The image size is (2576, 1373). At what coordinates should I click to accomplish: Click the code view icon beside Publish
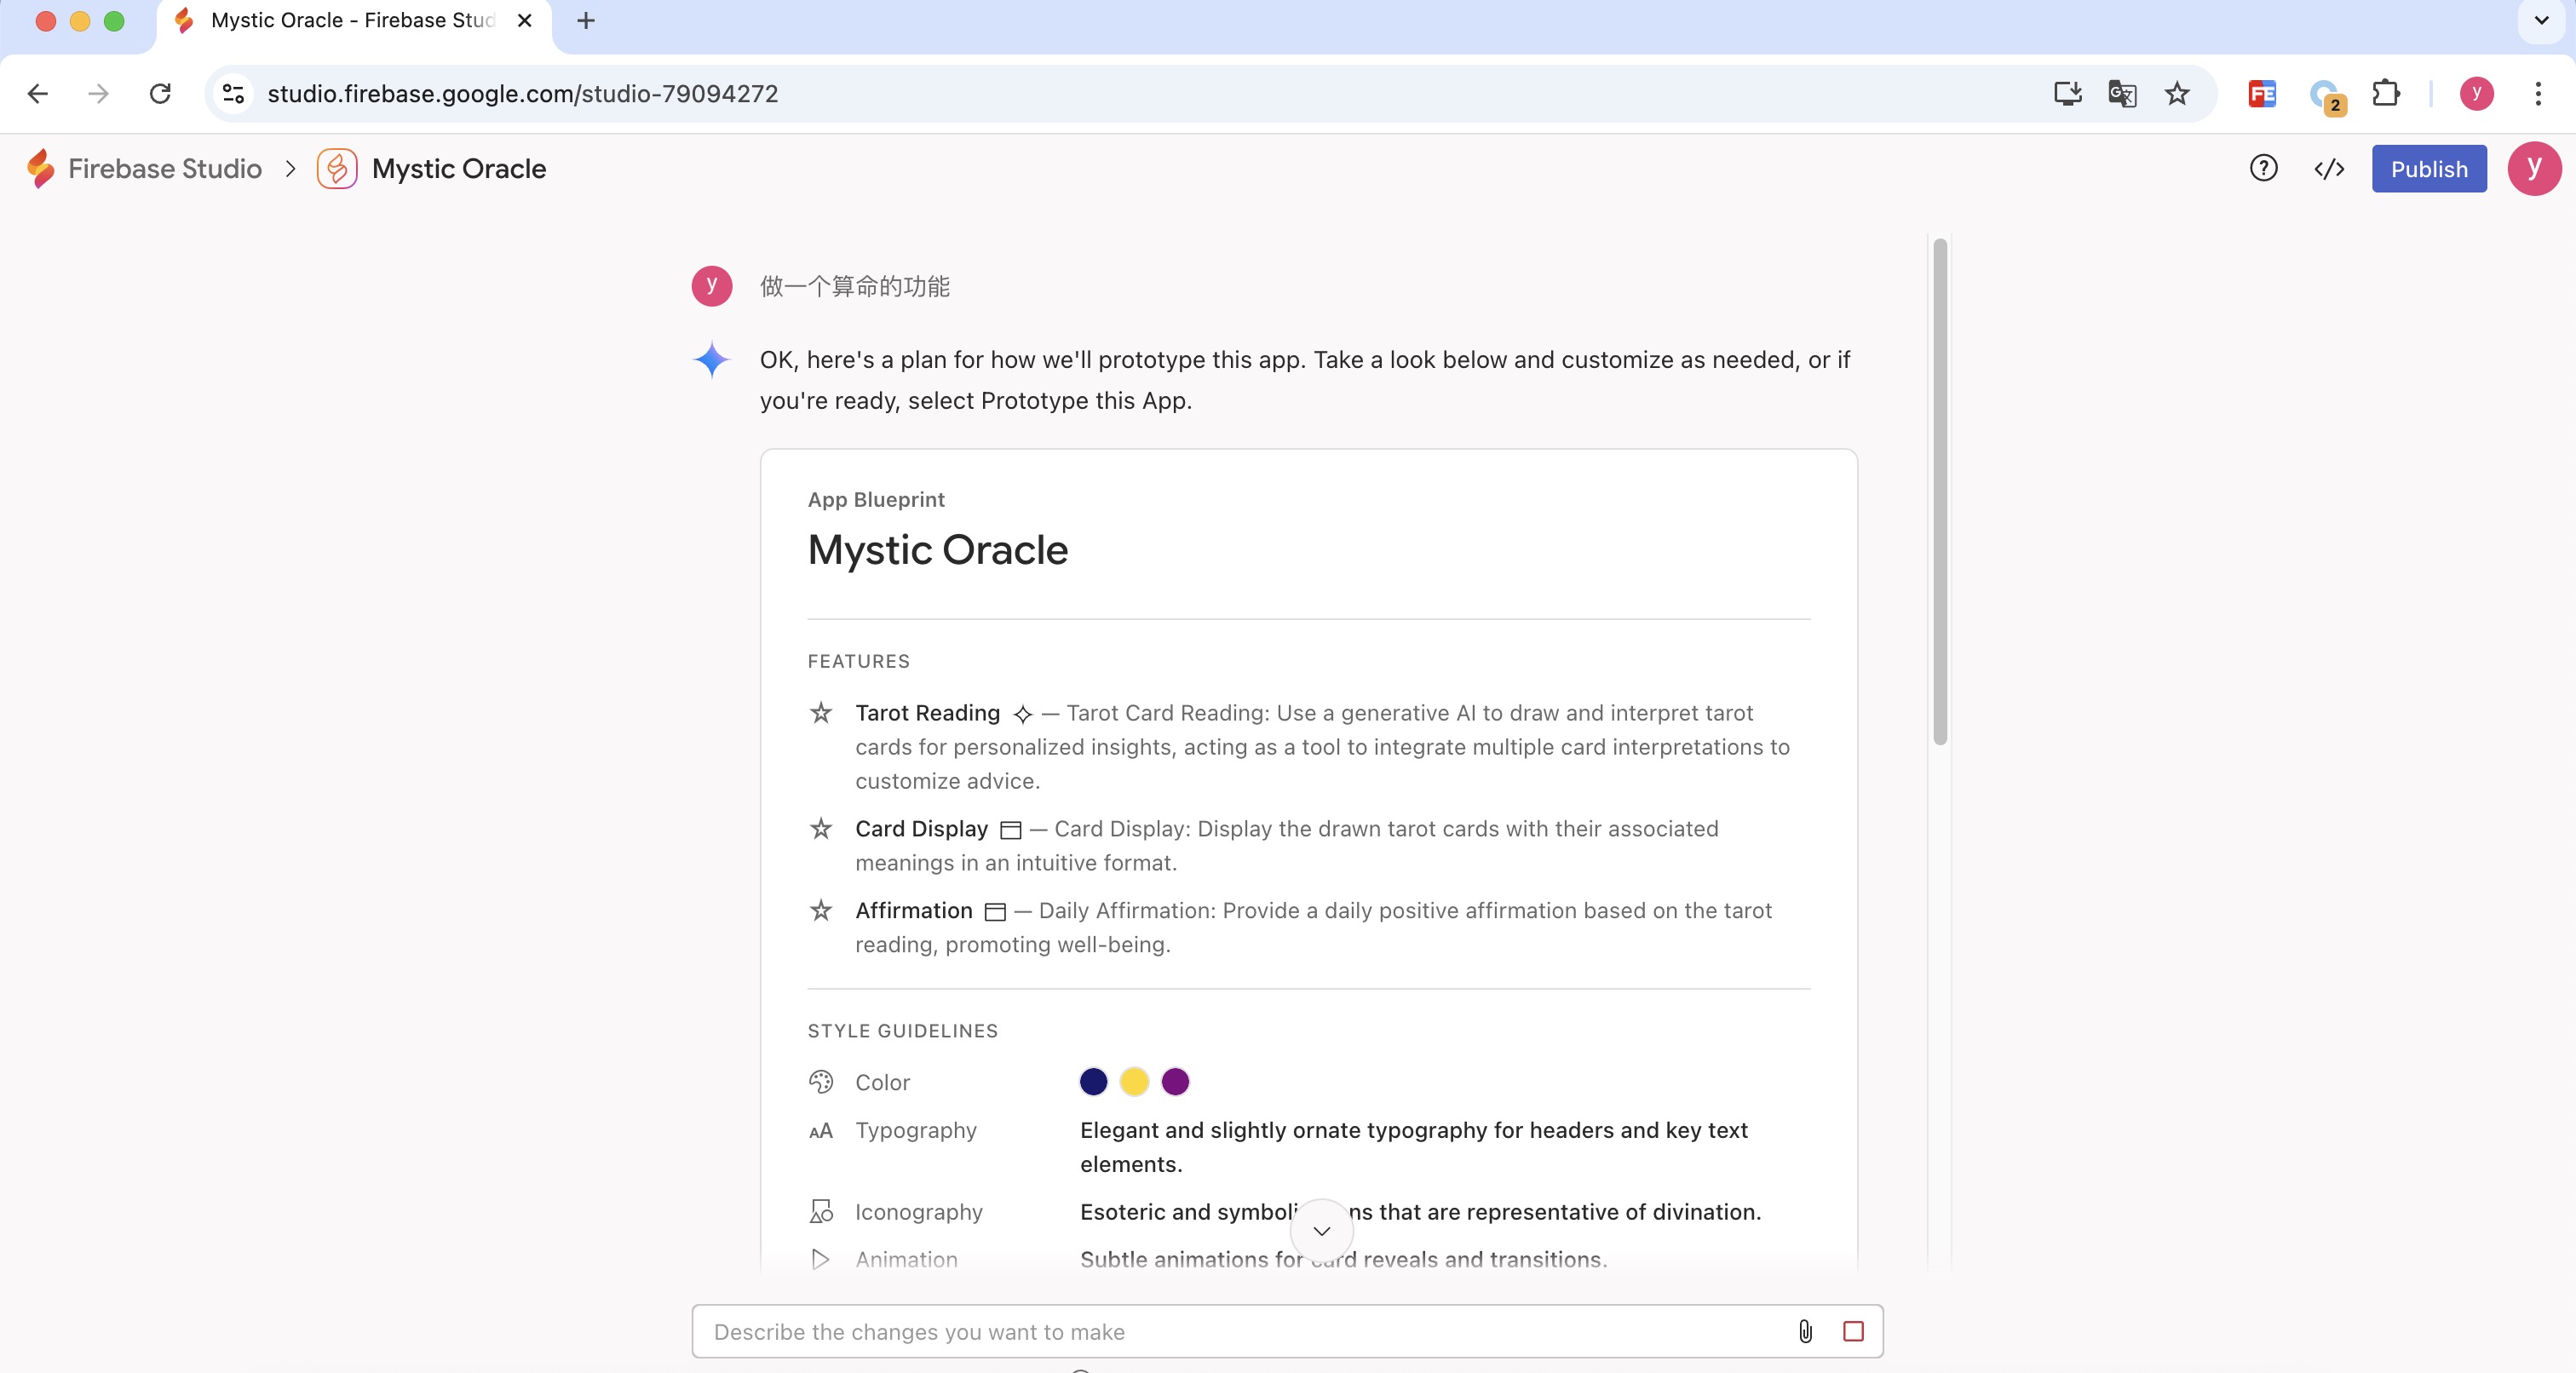2330,168
